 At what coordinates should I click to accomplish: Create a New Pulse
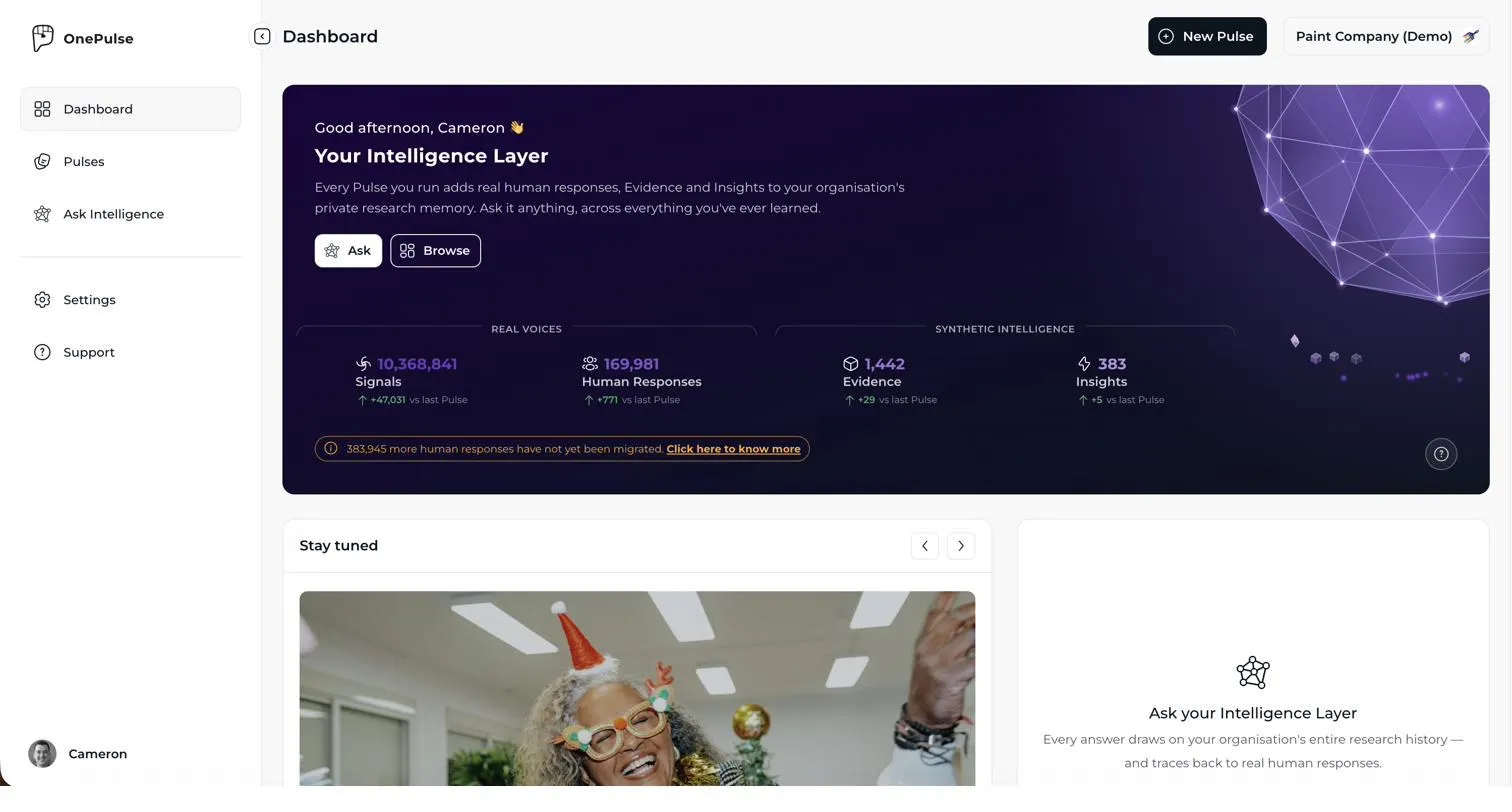tap(1207, 37)
